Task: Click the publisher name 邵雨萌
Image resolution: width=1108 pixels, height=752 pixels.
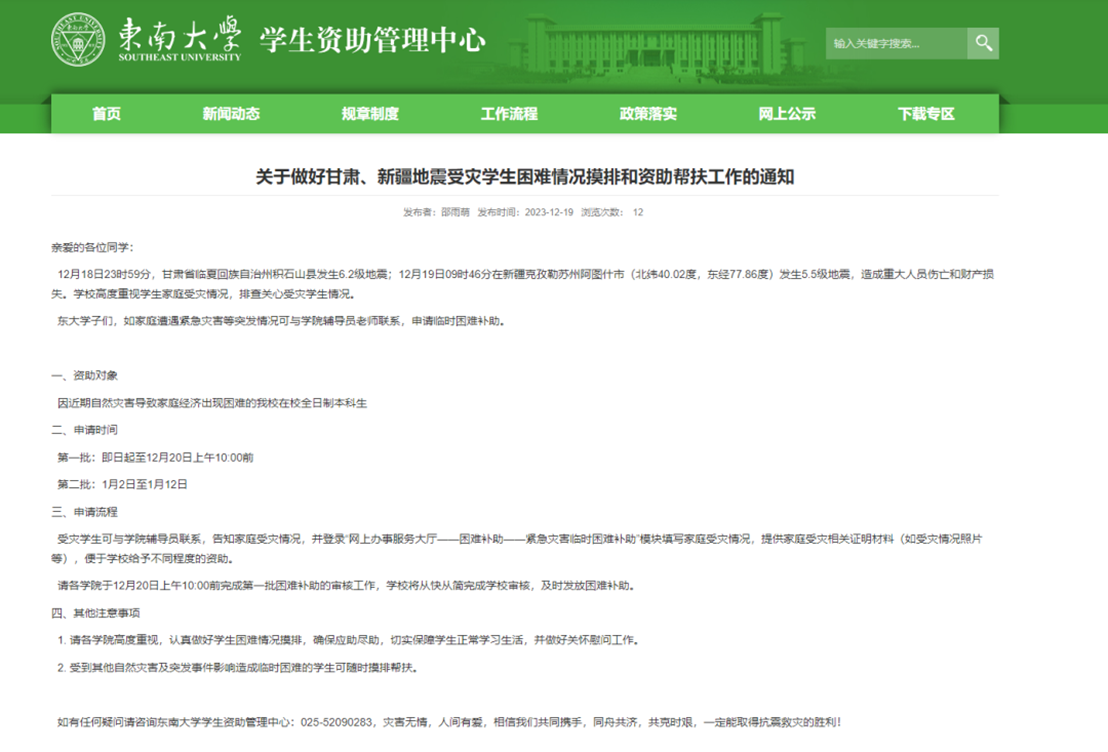Action: click(x=455, y=213)
